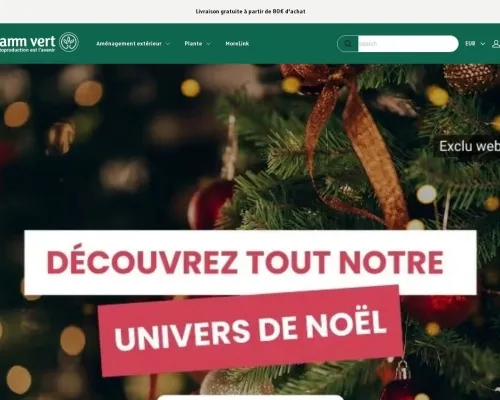Expand the chevron beside Aménagement extérieur
500x400 pixels.
pos(168,44)
